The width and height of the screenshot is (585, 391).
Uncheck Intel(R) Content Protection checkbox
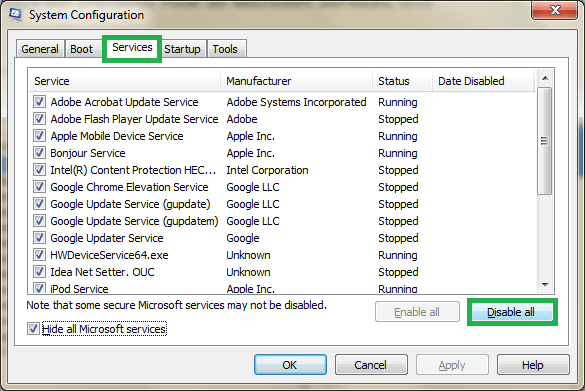point(39,170)
